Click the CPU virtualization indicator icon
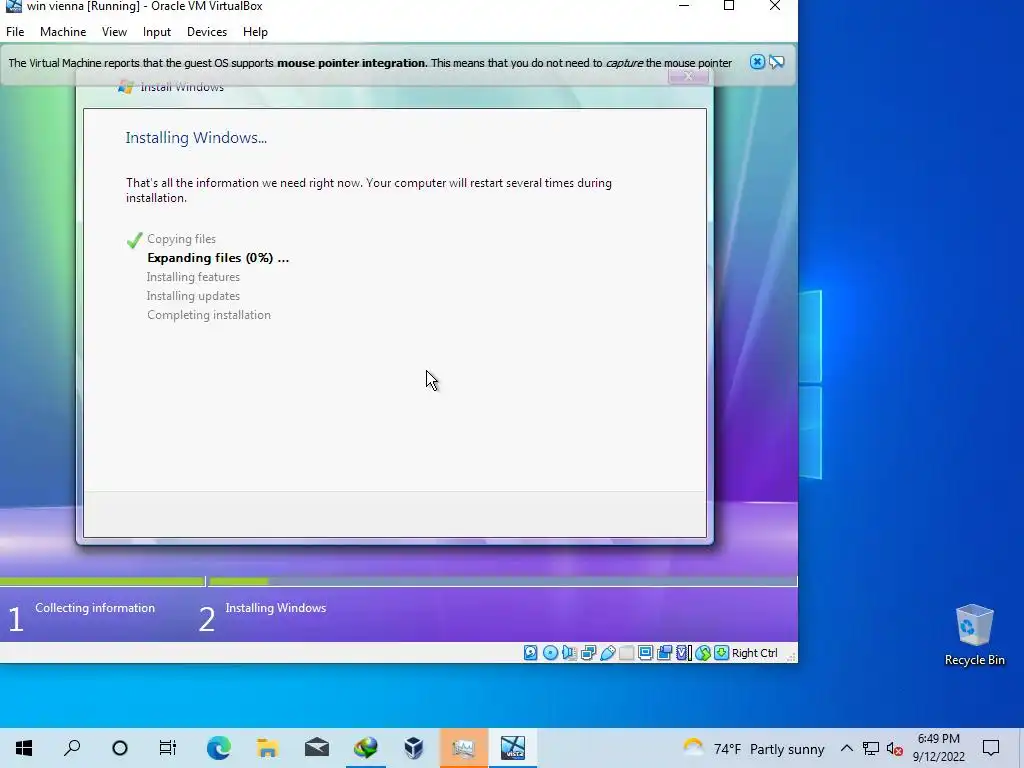This screenshot has height=768, width=1024. point(684,652)
